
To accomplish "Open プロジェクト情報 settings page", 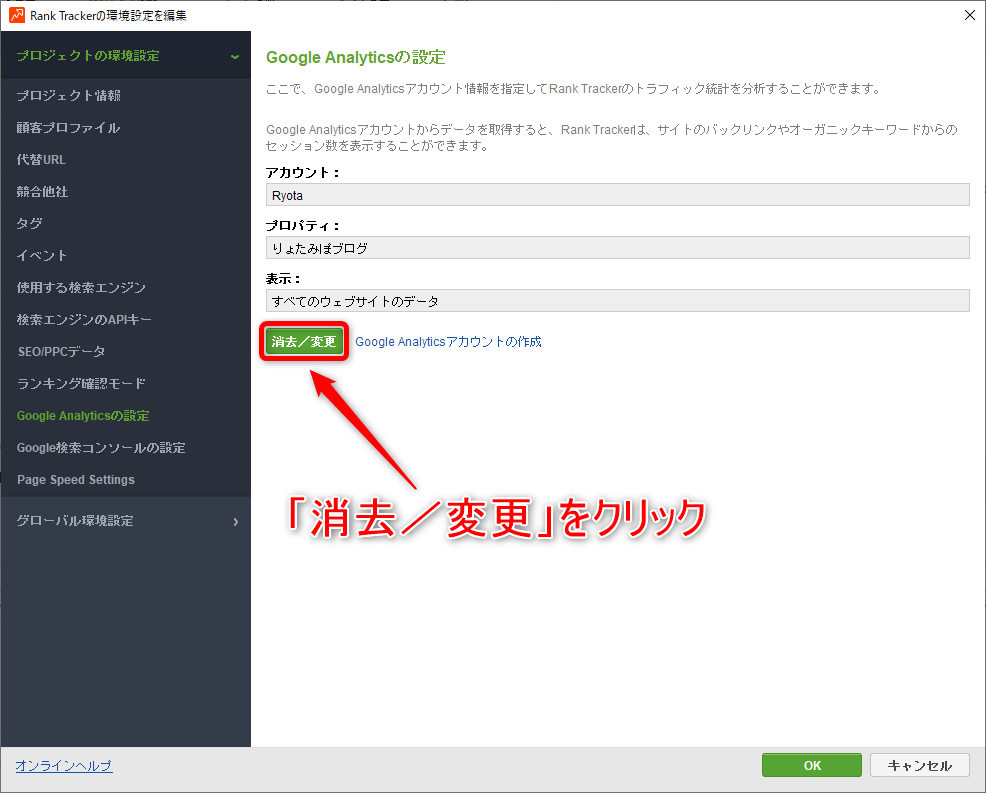I will click(x=69, y=96).
